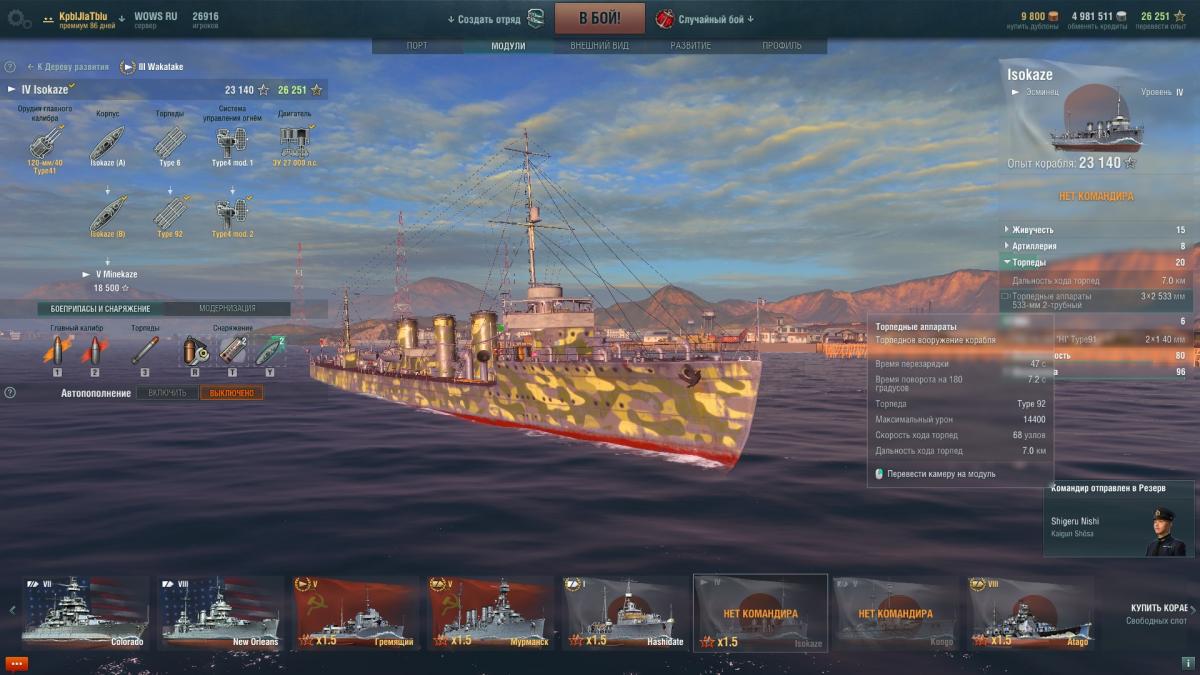Tick the Торпедные аппараты checkbox

(x=1005, y=296)
